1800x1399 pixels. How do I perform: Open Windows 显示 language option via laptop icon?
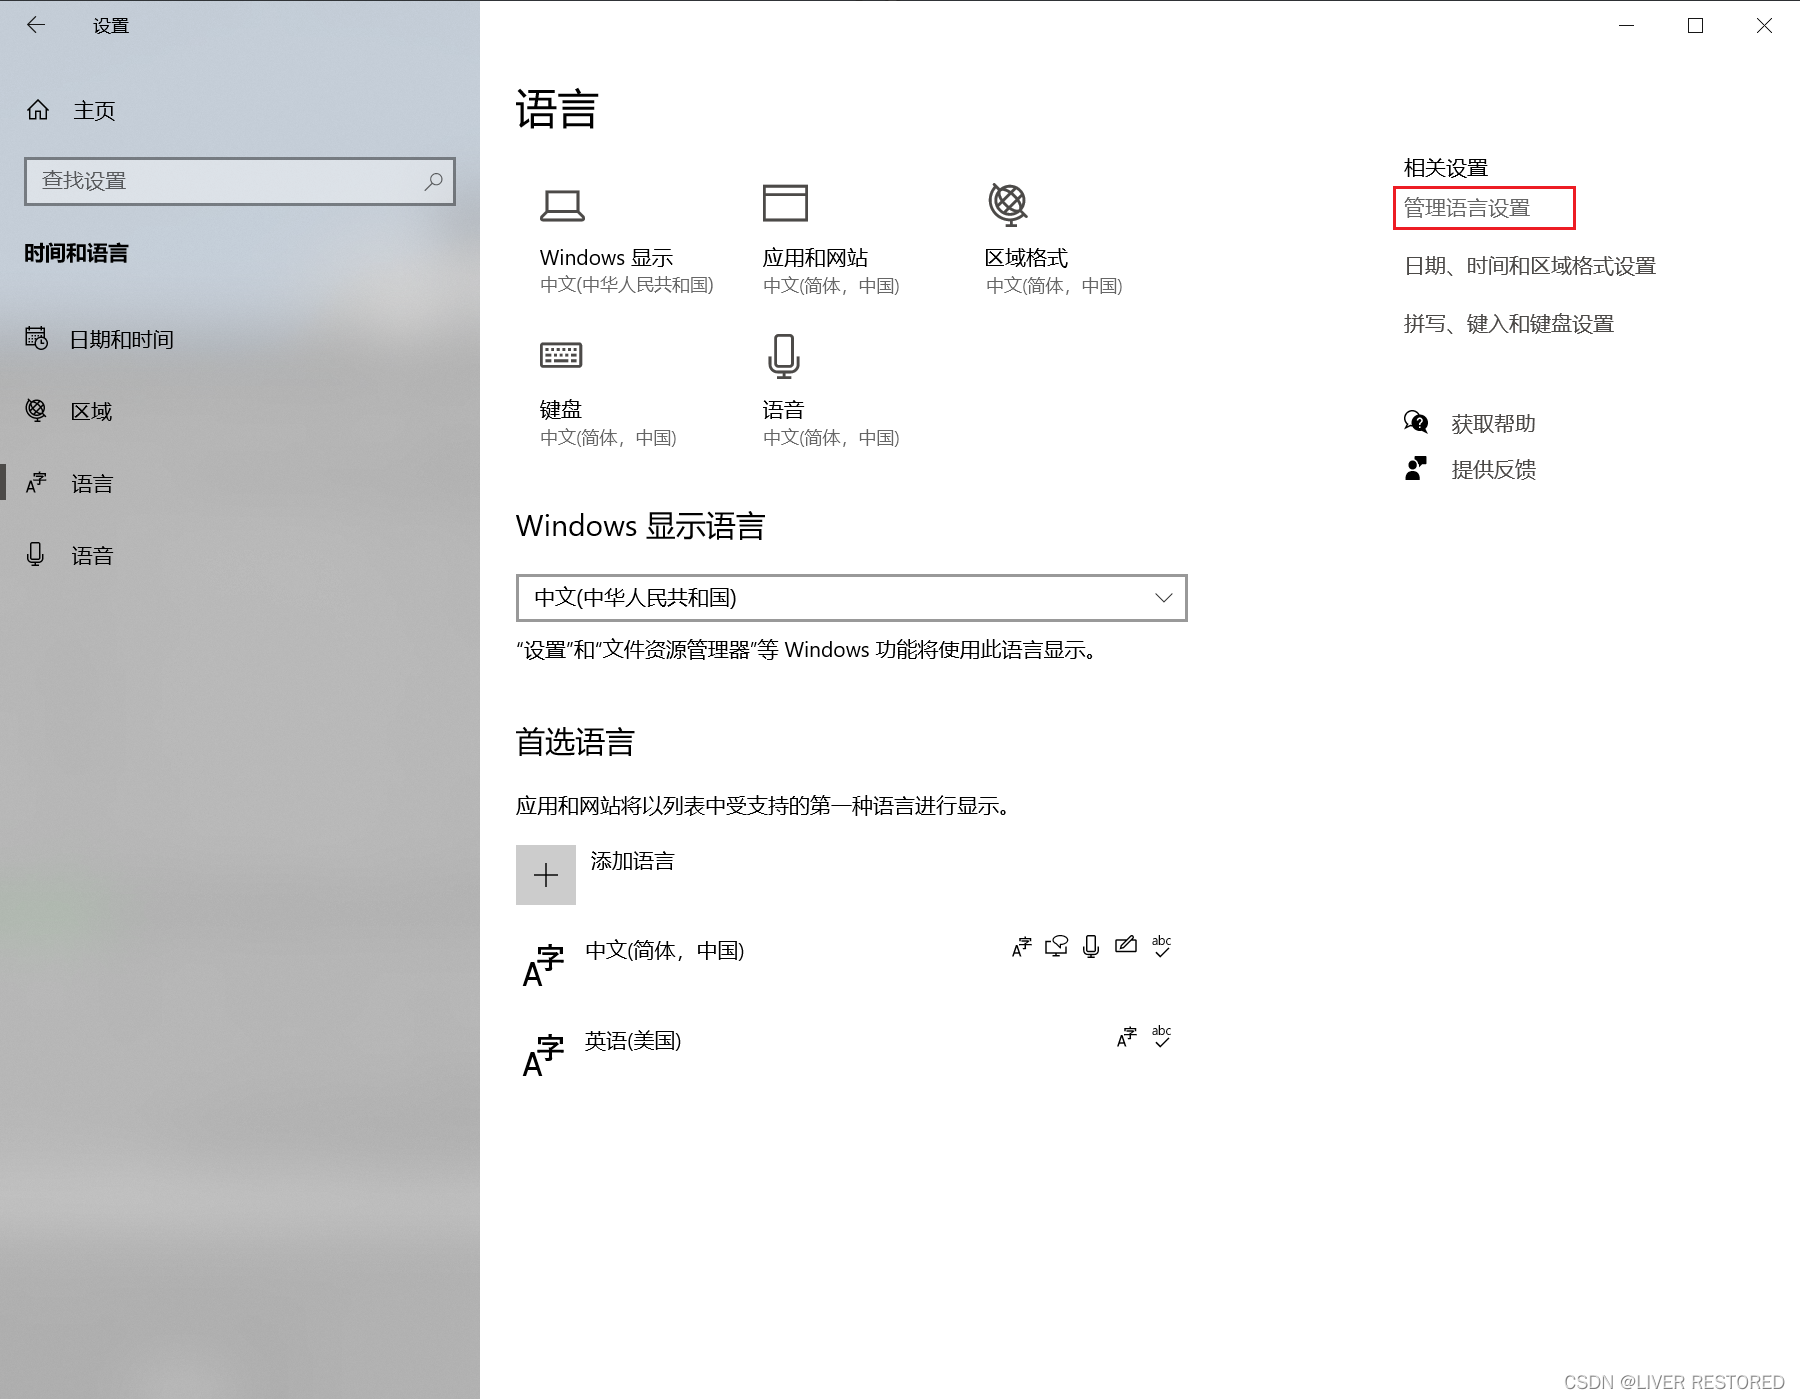(x=563, y=204)
